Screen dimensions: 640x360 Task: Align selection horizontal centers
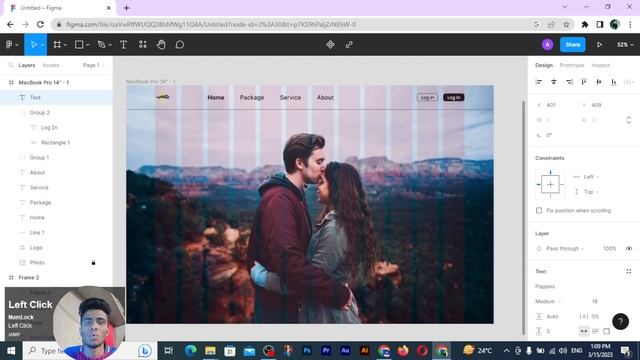[x=554, y=82]
